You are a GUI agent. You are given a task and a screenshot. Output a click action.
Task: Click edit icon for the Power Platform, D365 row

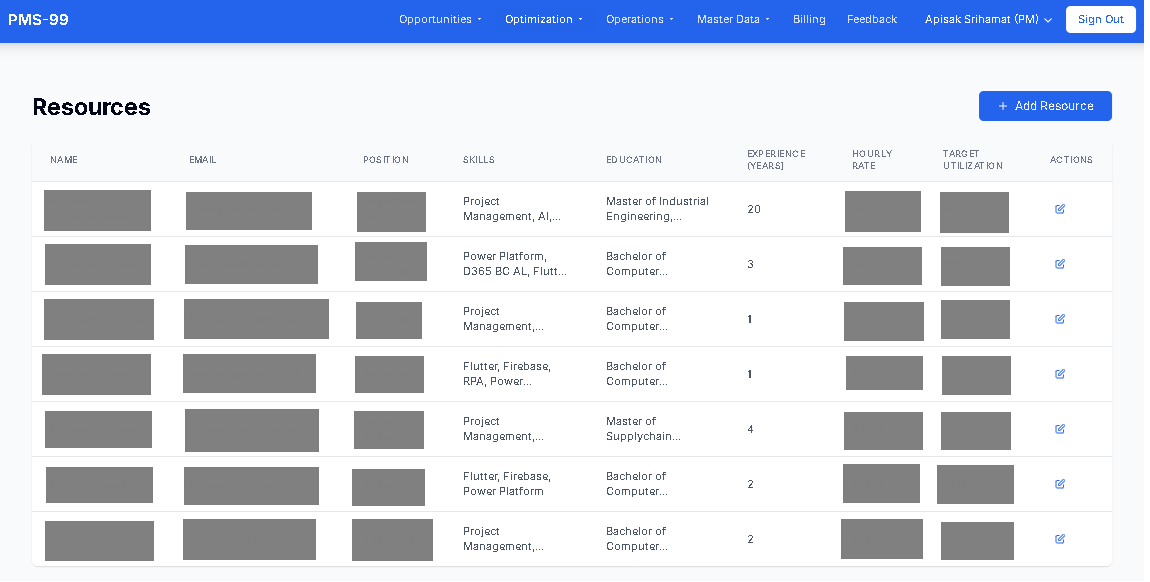[1060, 264]
